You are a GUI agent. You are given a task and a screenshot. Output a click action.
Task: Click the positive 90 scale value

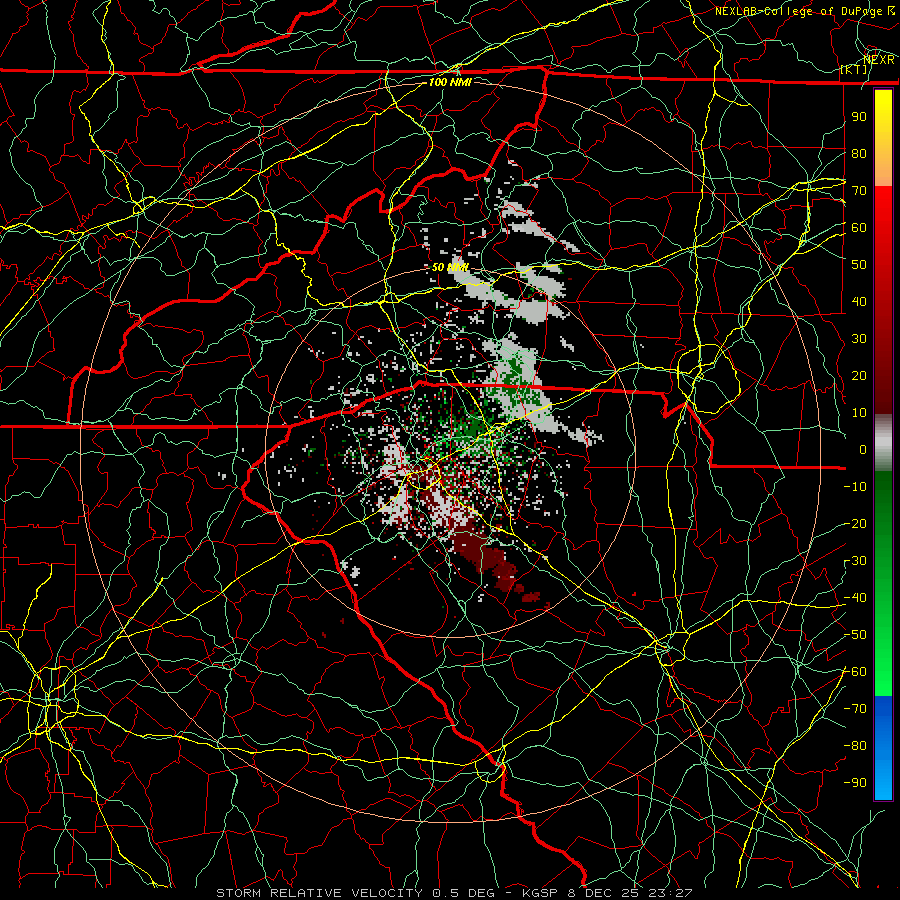click(x=859, y=117)
